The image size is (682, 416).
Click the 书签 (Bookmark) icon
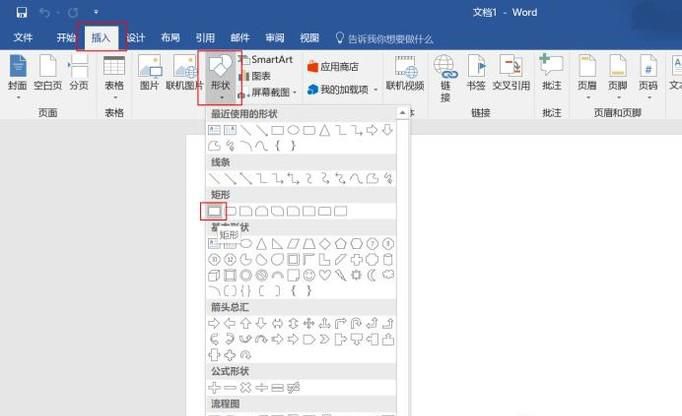pos(476,73)
